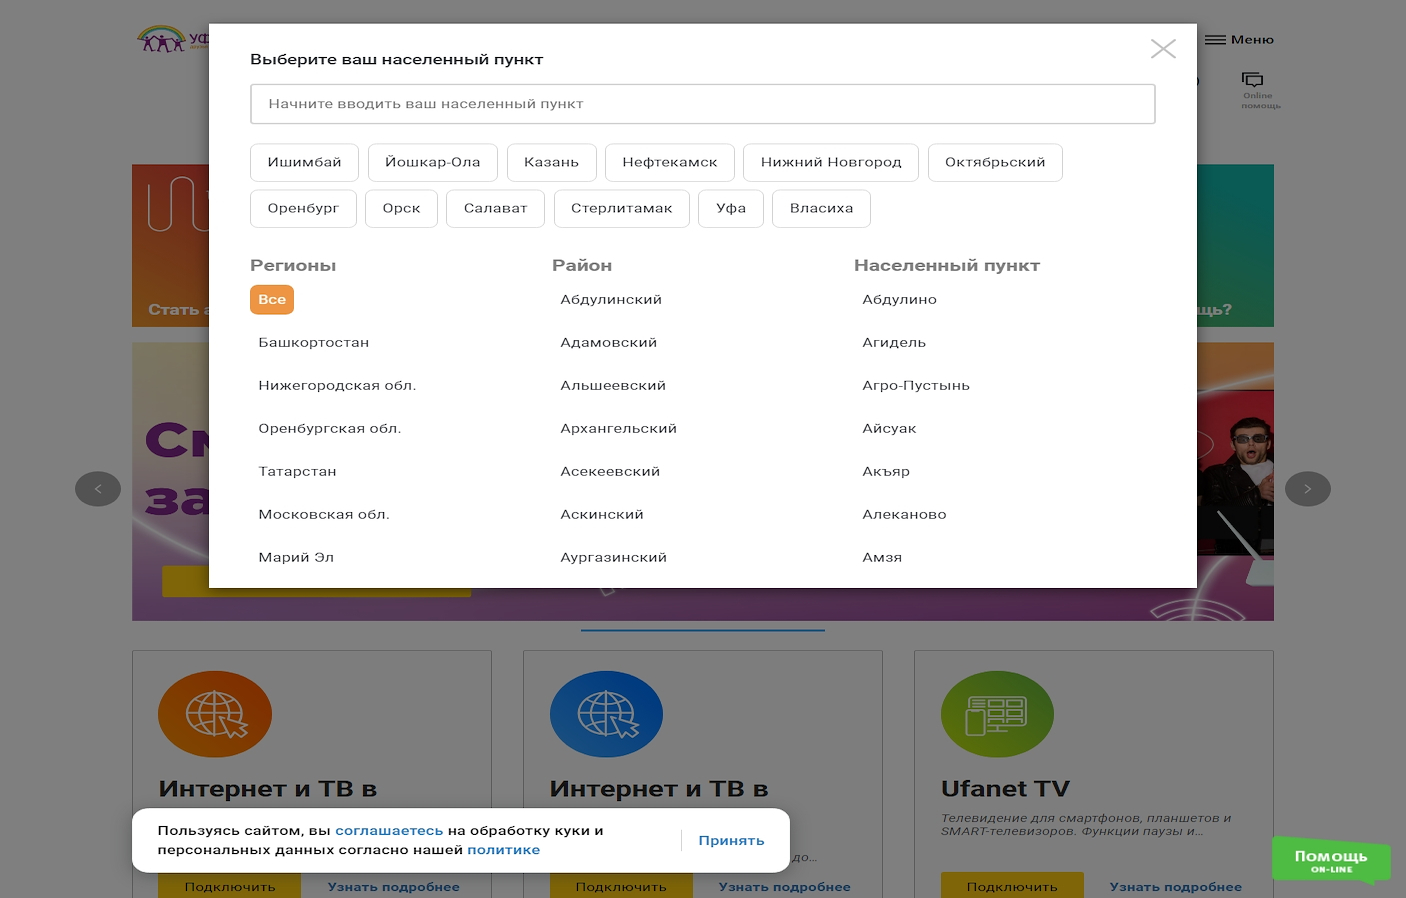Select Агидель locality

[894, 342]
